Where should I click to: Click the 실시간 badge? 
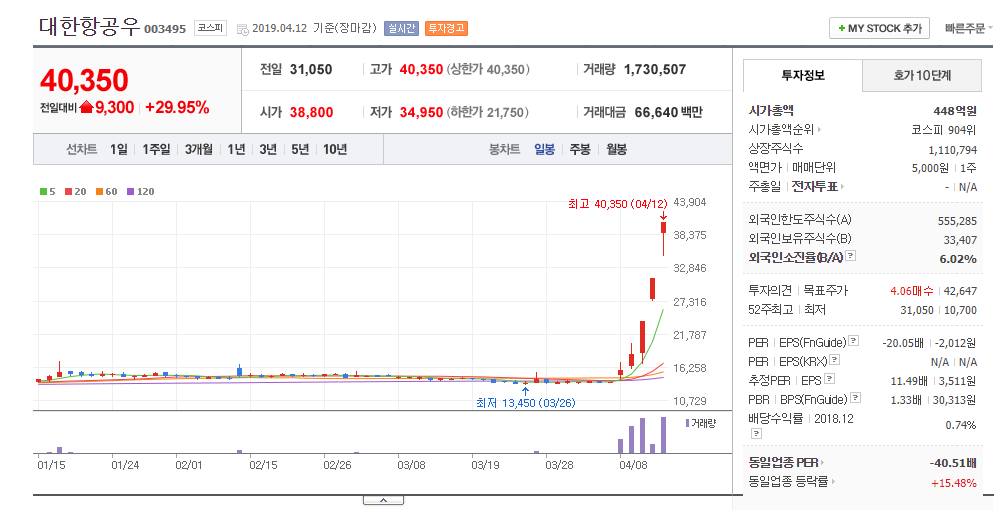[x=401, y=28]
